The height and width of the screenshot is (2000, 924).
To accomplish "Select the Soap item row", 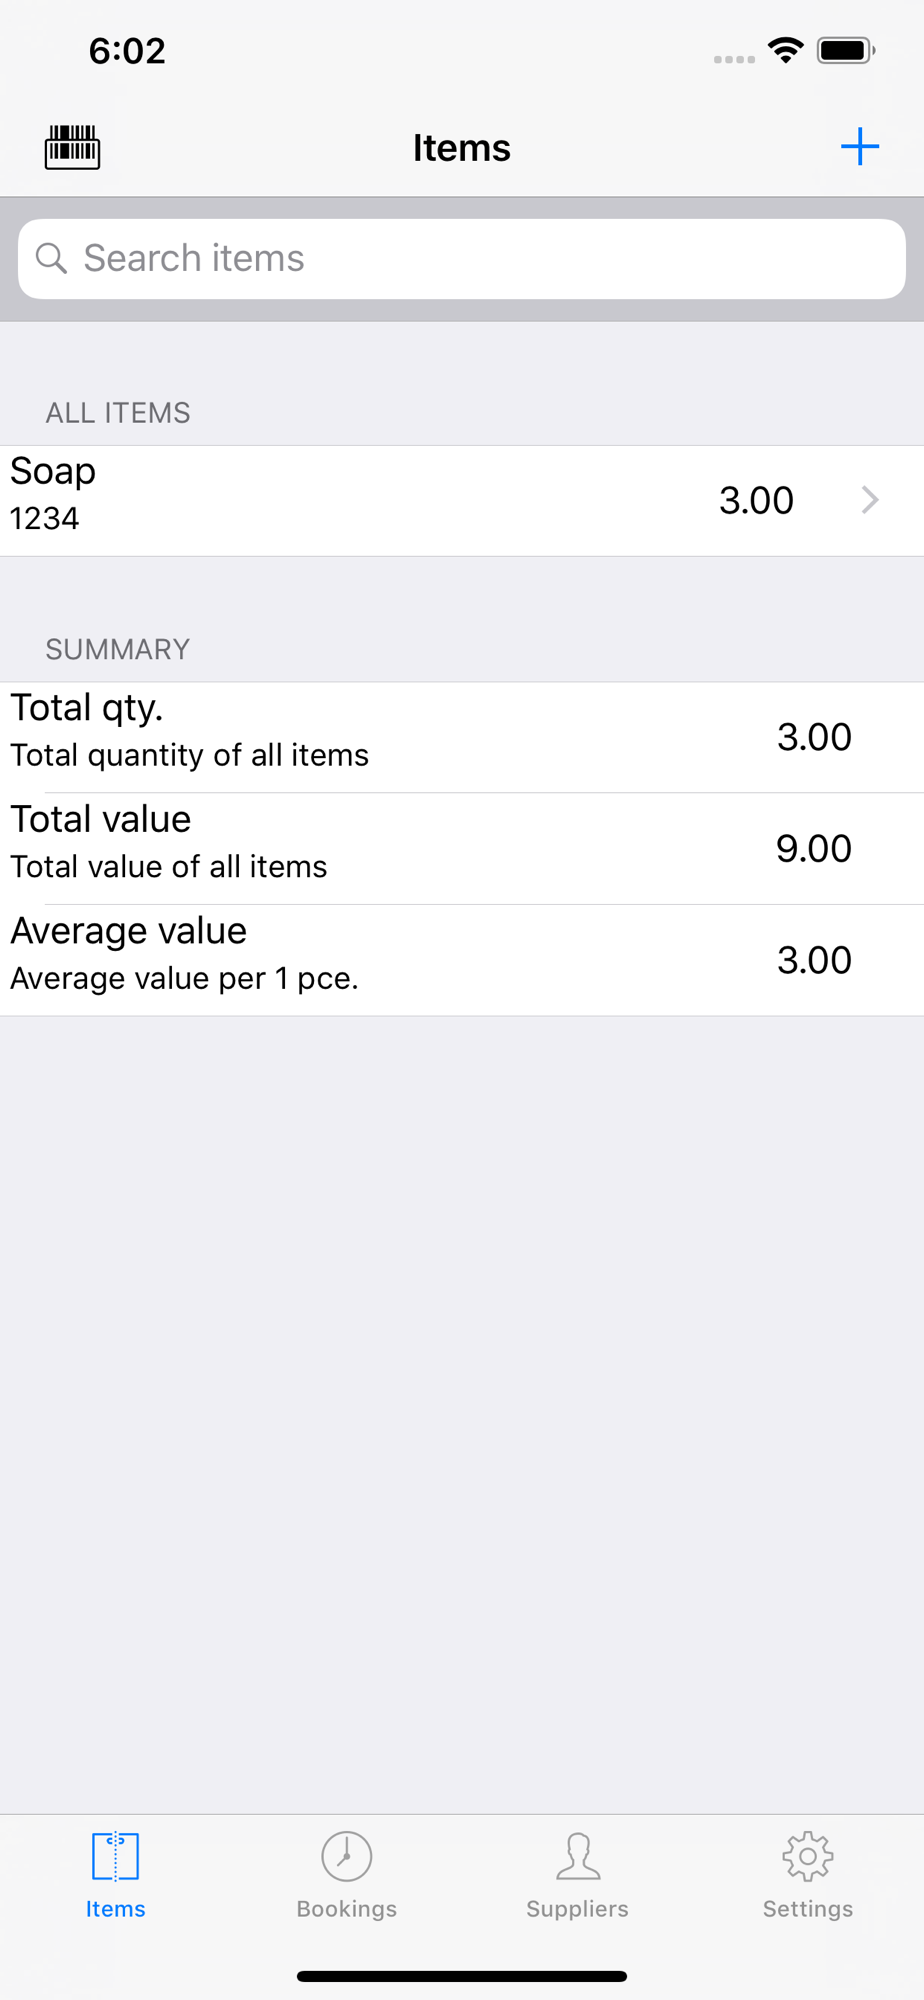I will pos(462,501).
